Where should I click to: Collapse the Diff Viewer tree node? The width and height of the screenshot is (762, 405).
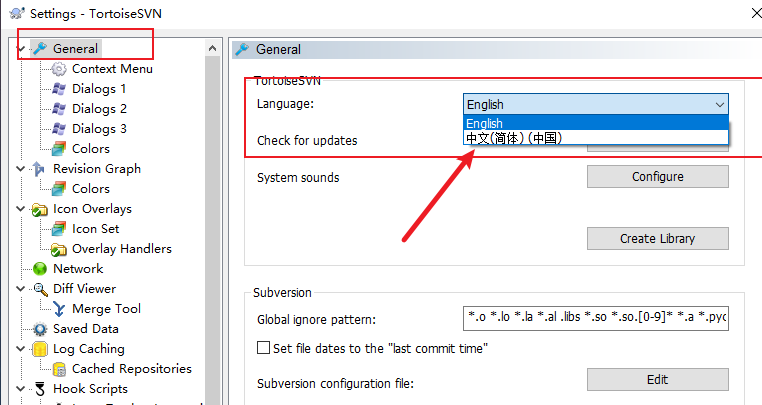[x=21, y=289]
